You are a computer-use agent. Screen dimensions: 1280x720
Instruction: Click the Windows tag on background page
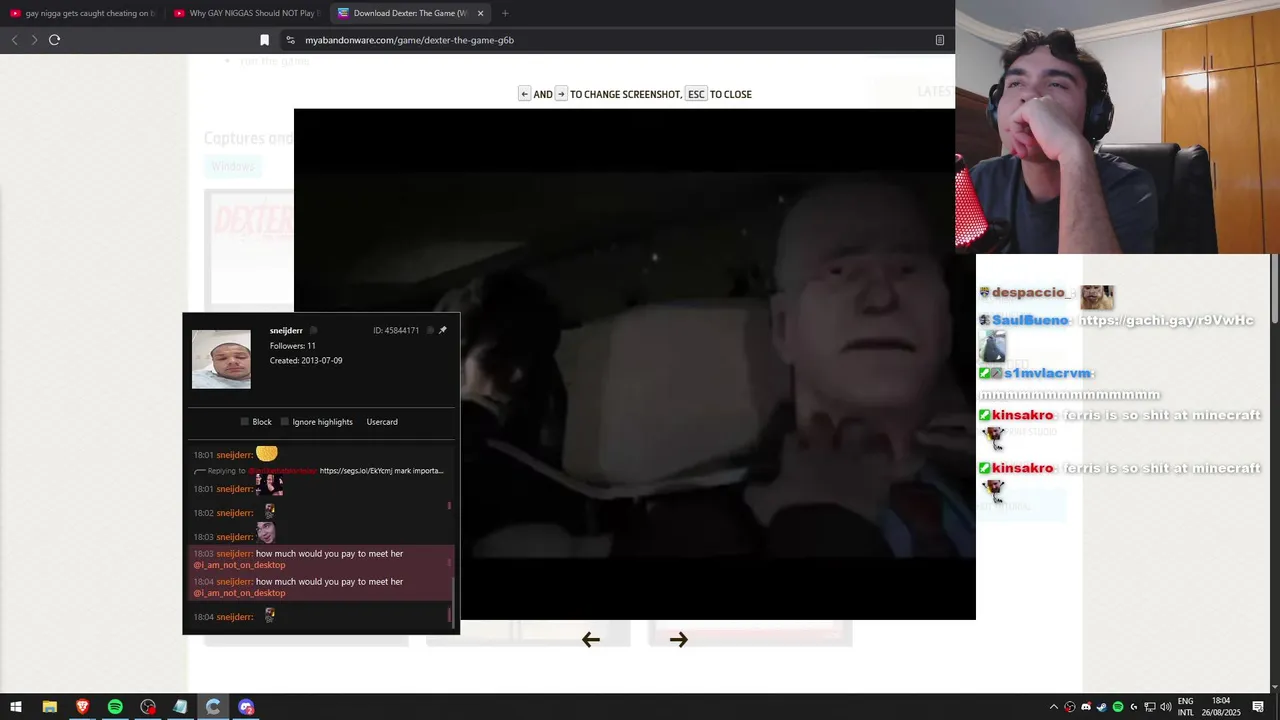[233, 166]
